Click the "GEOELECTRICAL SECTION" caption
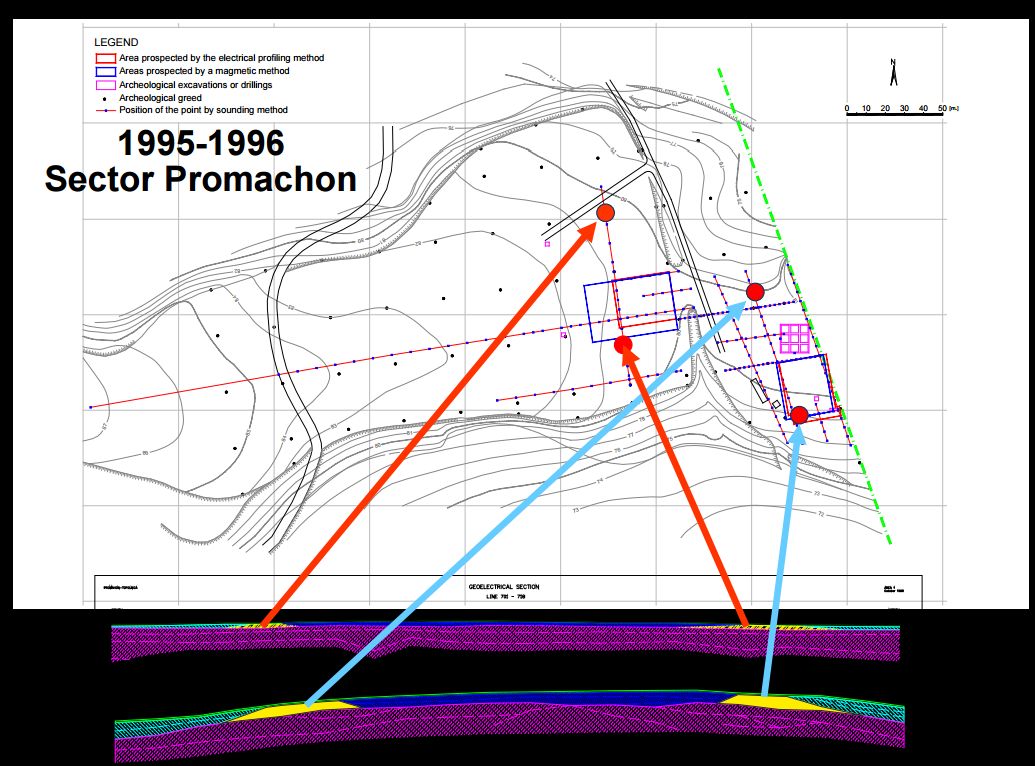 click(504, 586)
